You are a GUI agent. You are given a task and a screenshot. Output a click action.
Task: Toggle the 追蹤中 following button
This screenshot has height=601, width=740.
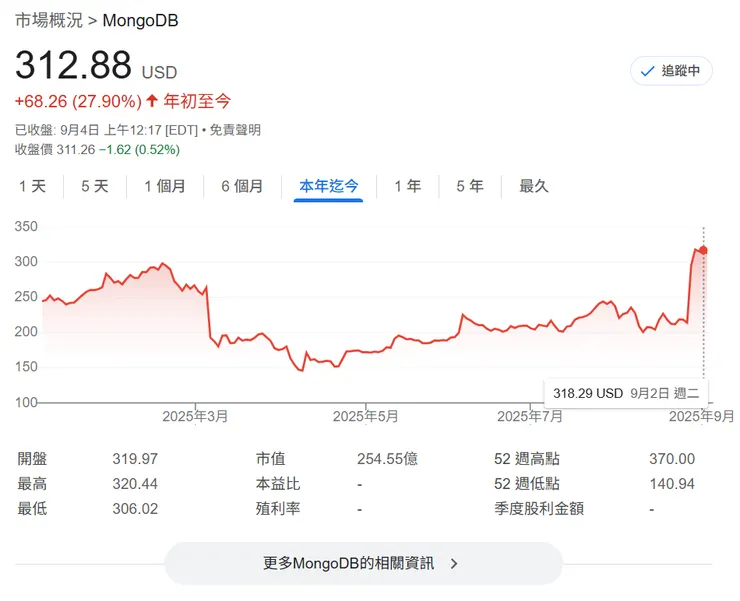tap(671, 71)
